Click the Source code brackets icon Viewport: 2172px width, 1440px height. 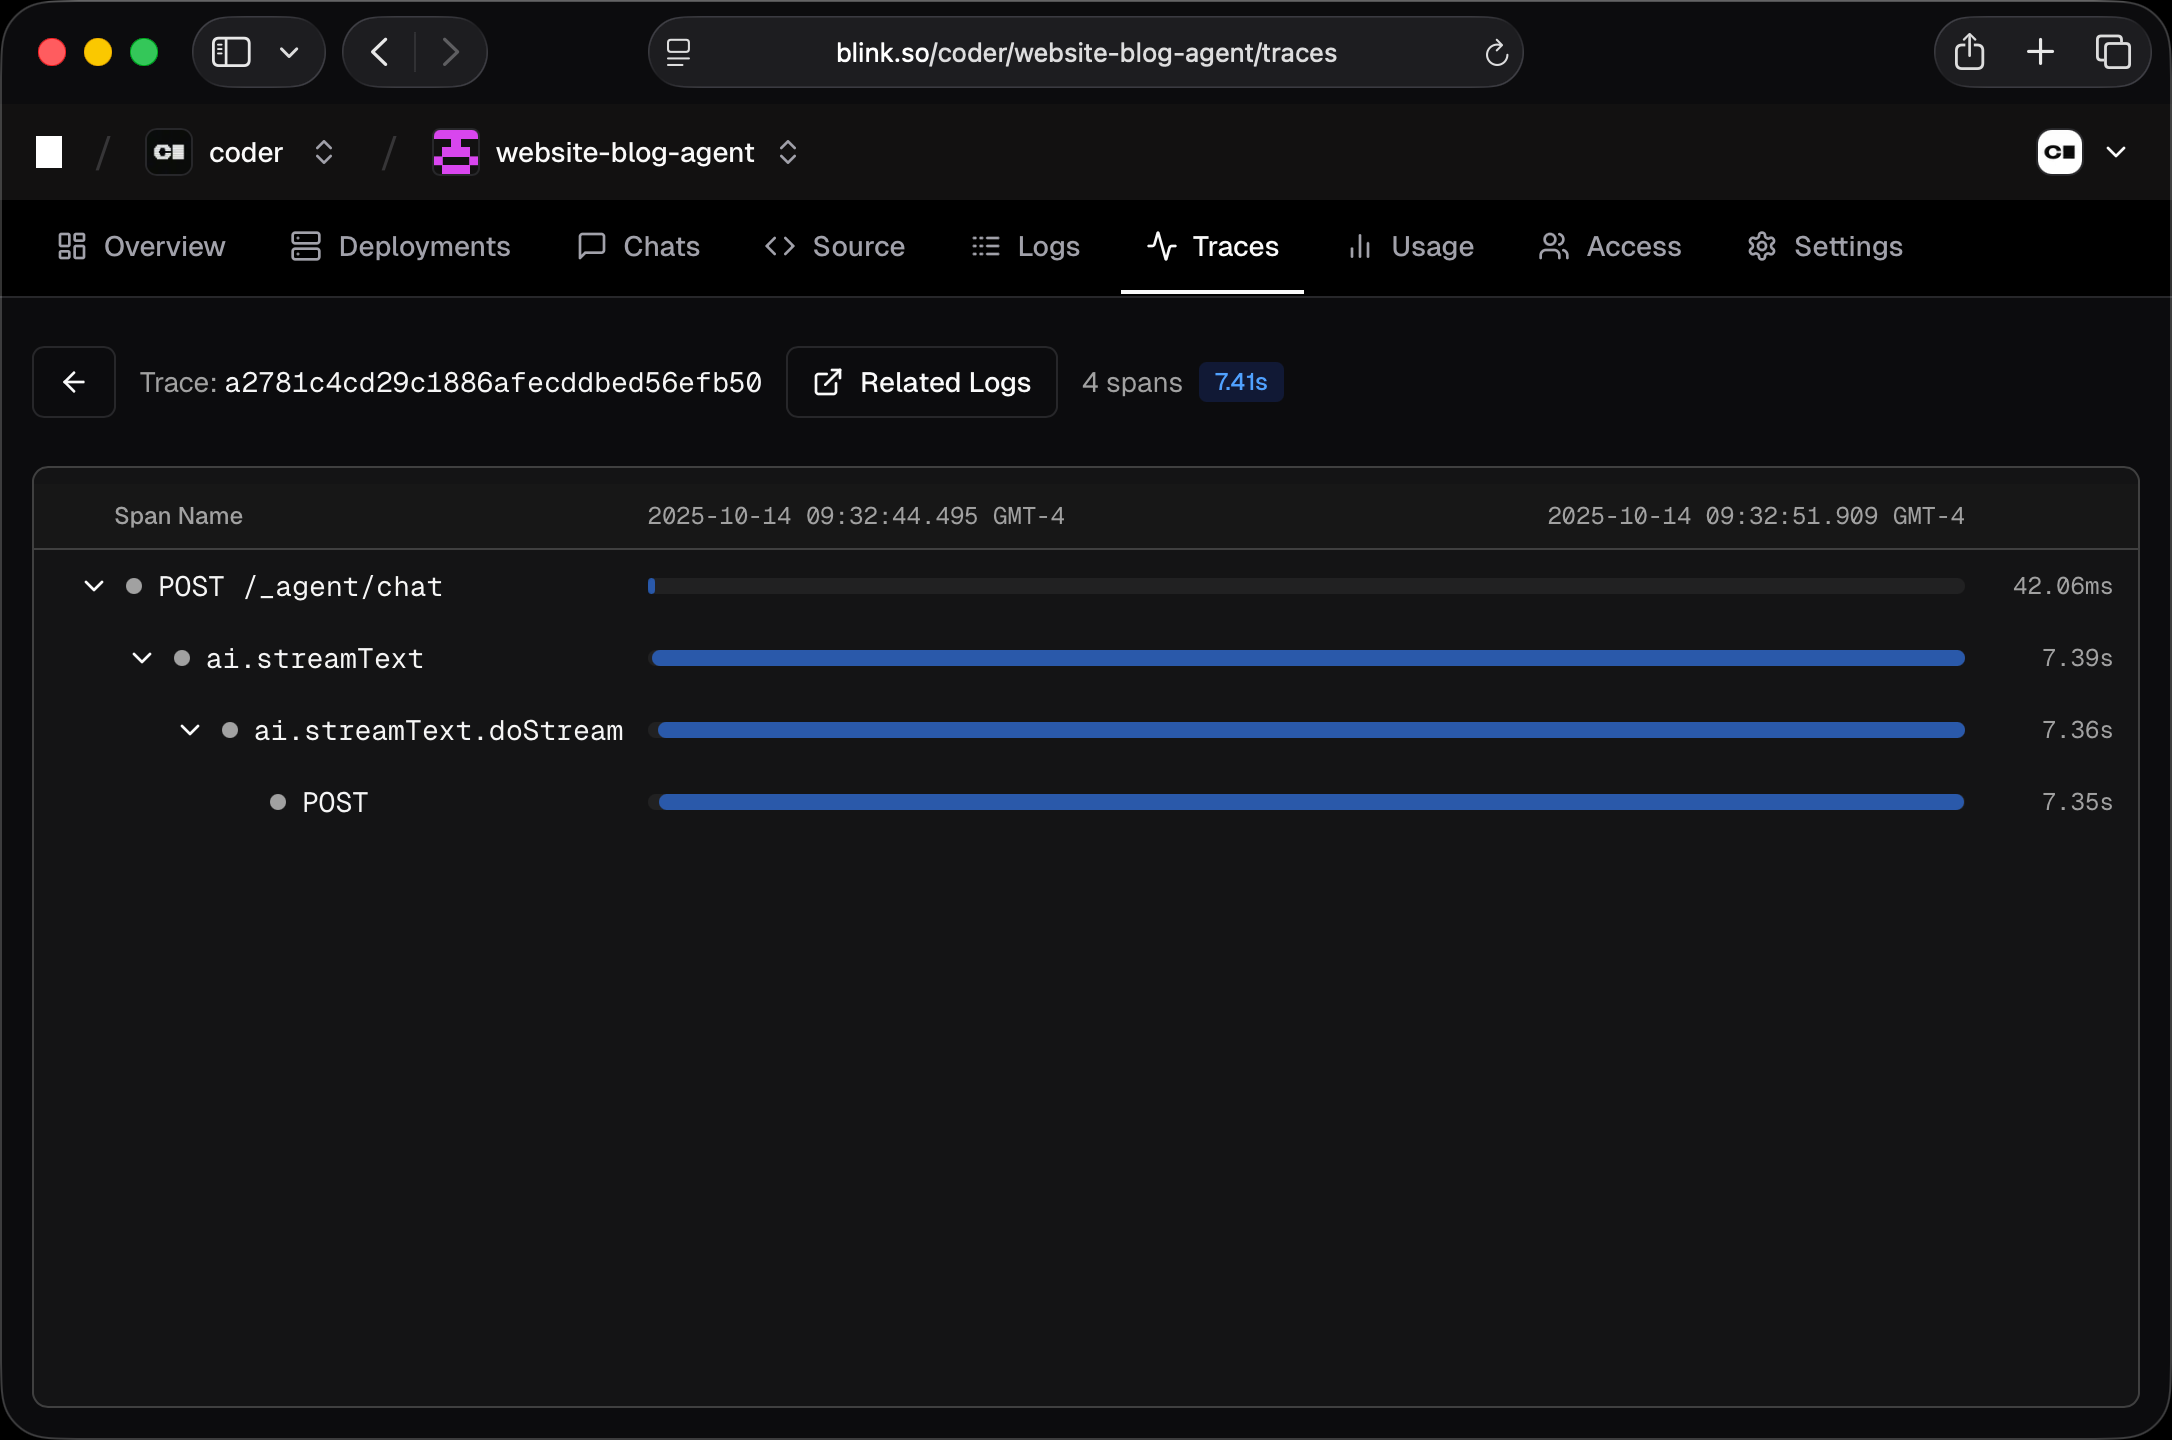780,246
